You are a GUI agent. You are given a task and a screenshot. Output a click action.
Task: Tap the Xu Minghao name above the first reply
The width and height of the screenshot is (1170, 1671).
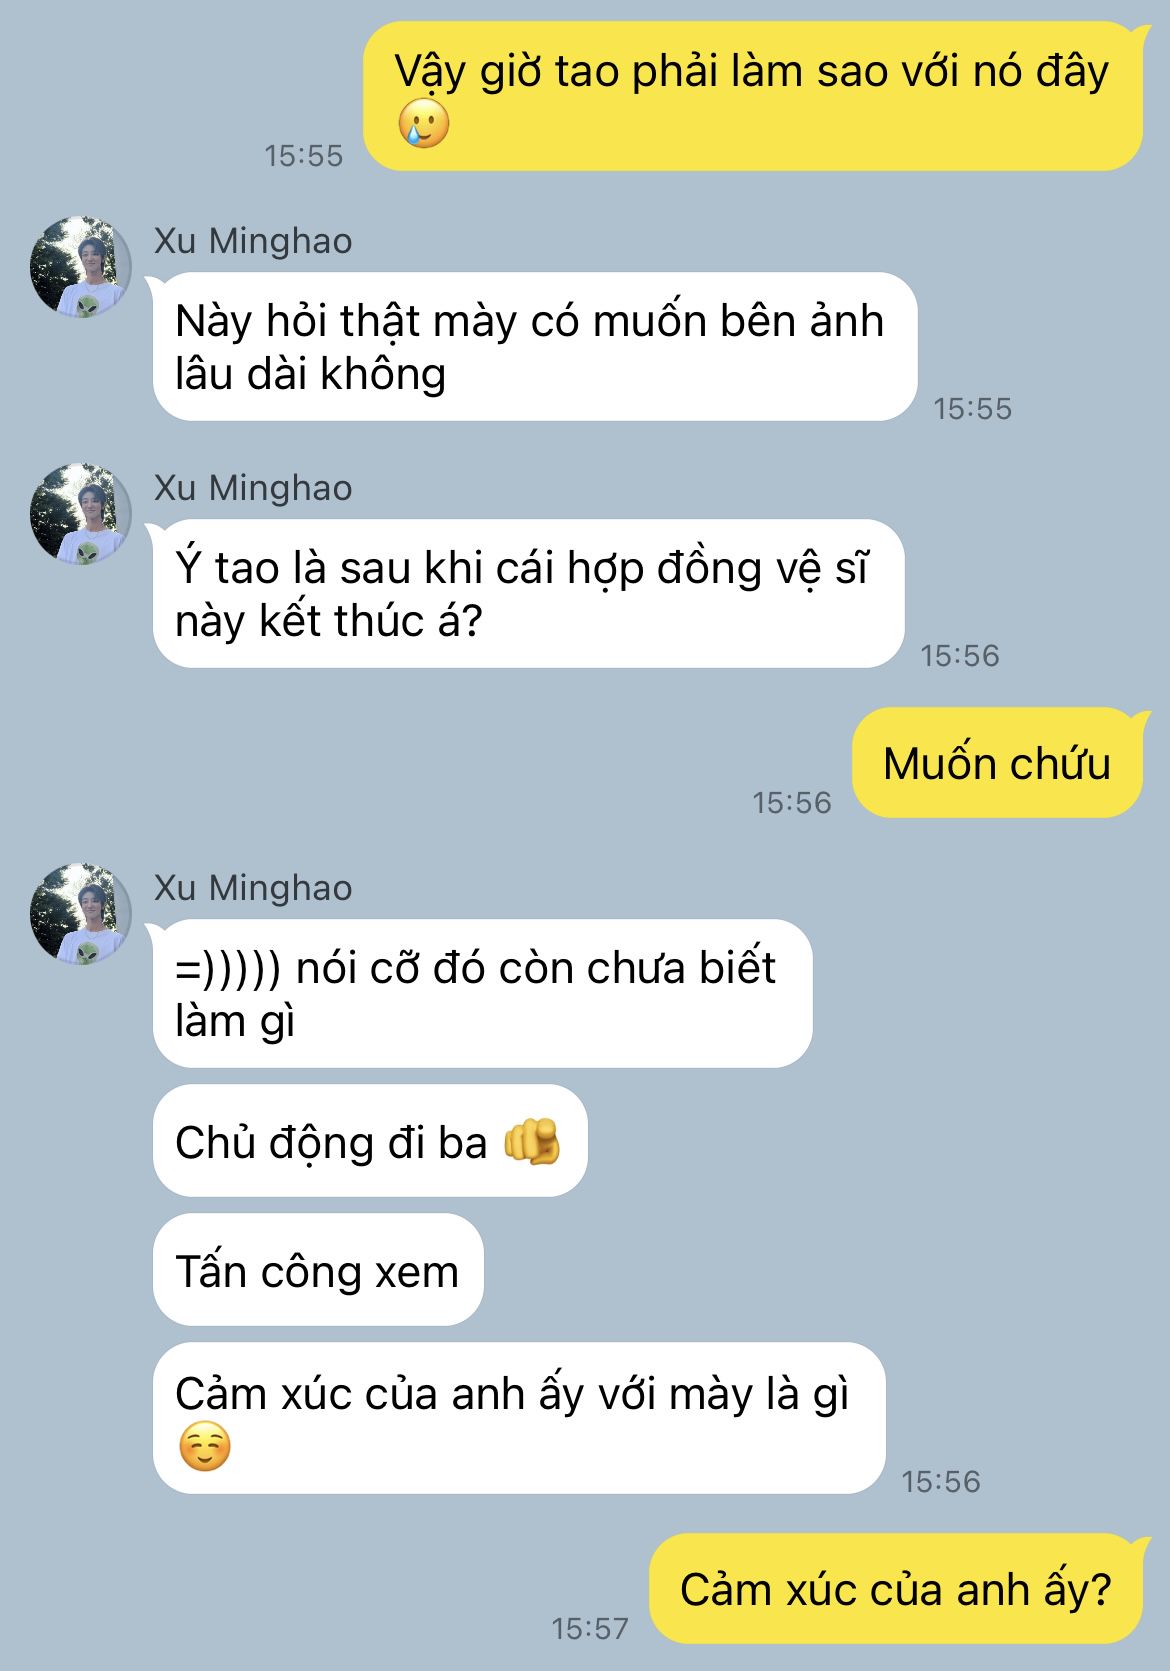pyautogui.click(x=253, y=241)
